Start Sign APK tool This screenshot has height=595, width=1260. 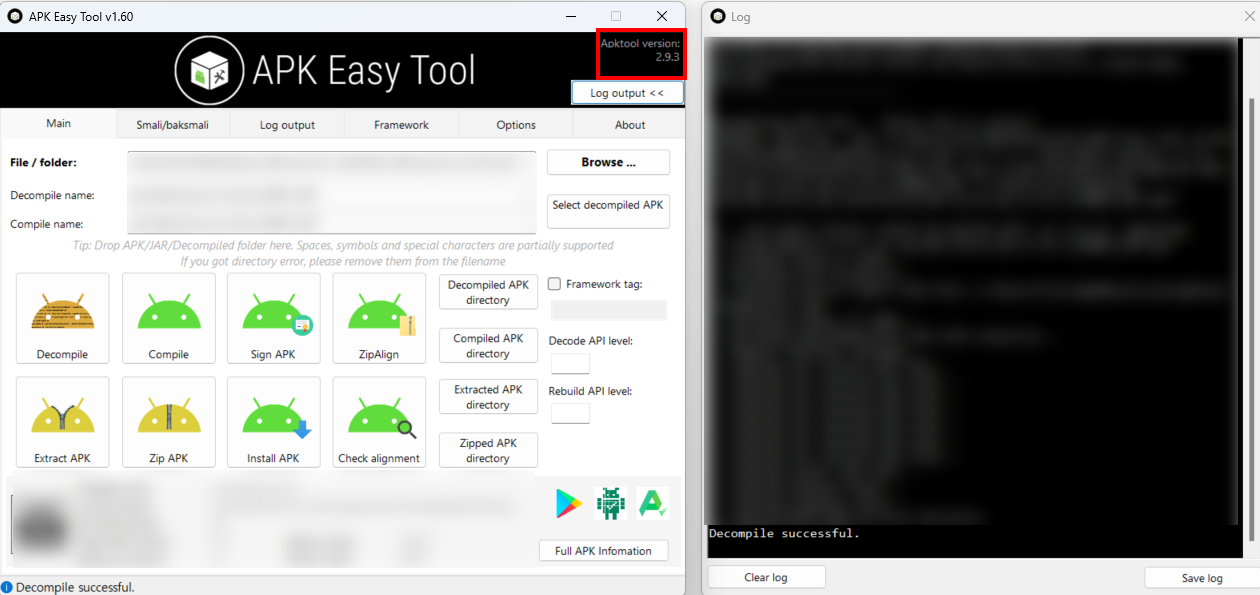(274, 318)
